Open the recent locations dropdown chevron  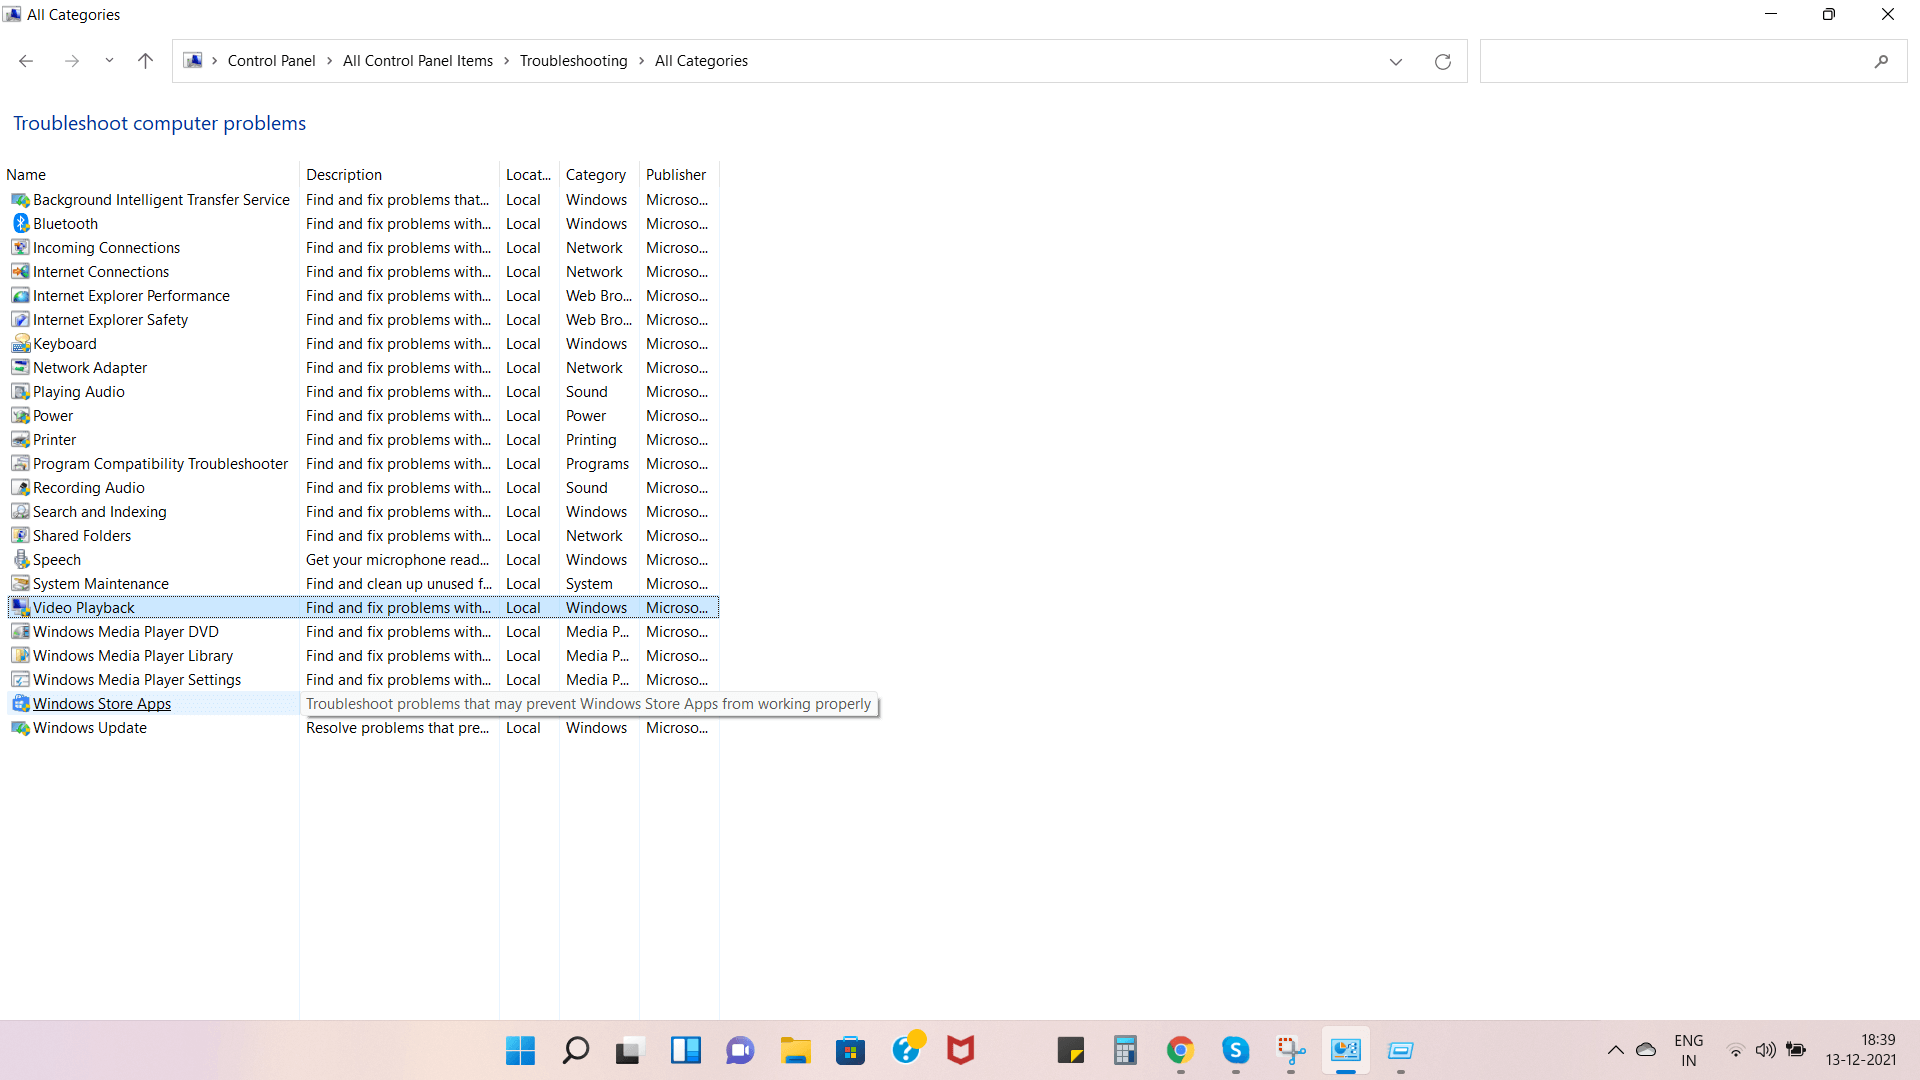(109, 60)
